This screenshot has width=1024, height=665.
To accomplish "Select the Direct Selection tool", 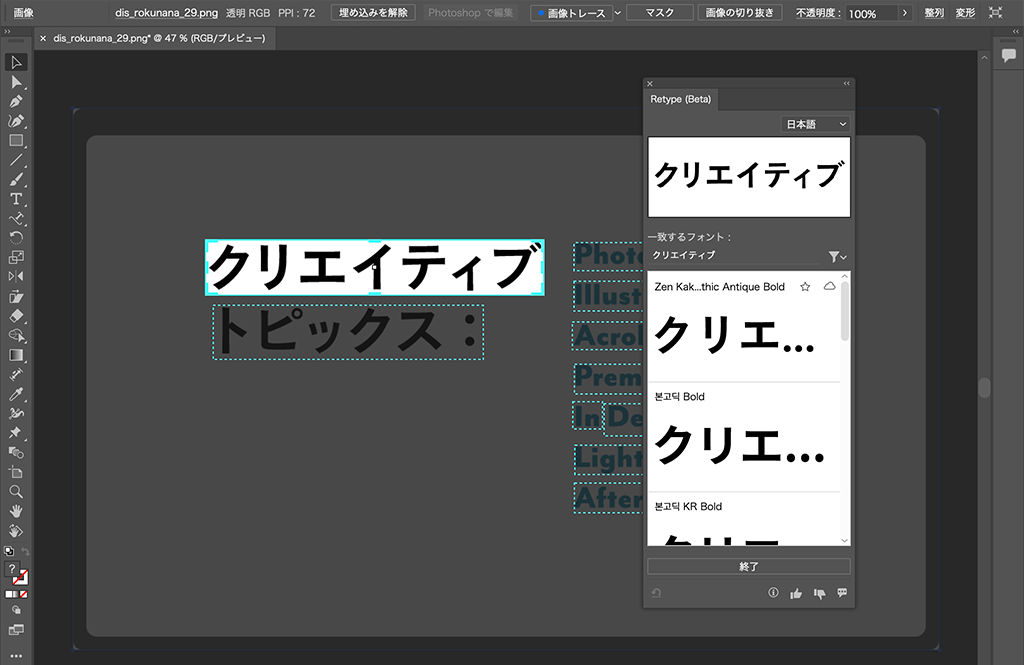I will (x=16, y=82).
